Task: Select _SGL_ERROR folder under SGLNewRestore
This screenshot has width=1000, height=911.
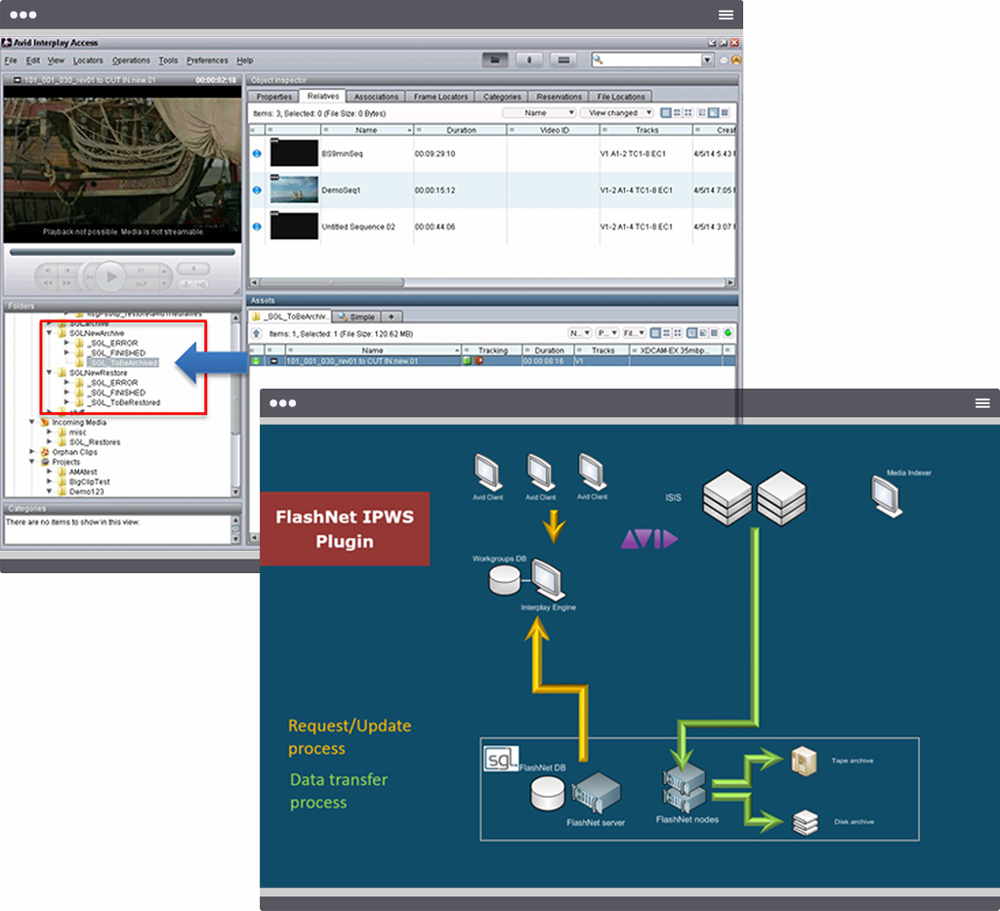Action: coord(114,383)
